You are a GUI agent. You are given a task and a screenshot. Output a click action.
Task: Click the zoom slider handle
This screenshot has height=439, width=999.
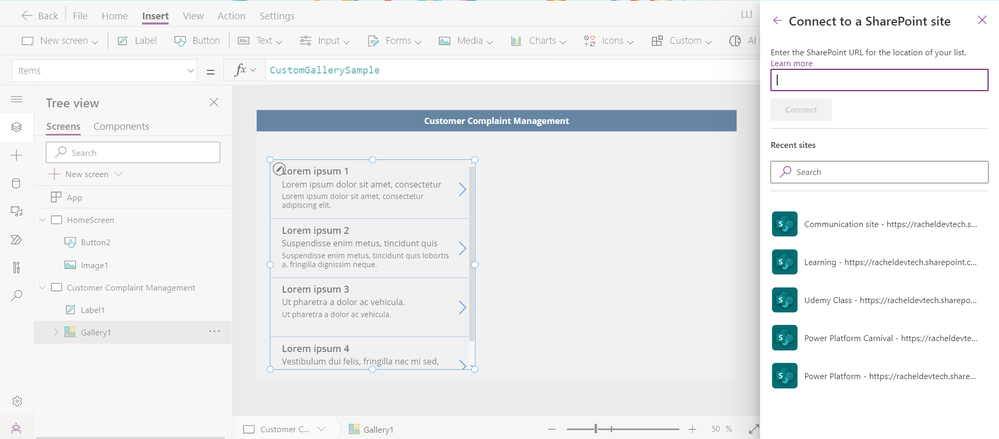pos(596,429)
